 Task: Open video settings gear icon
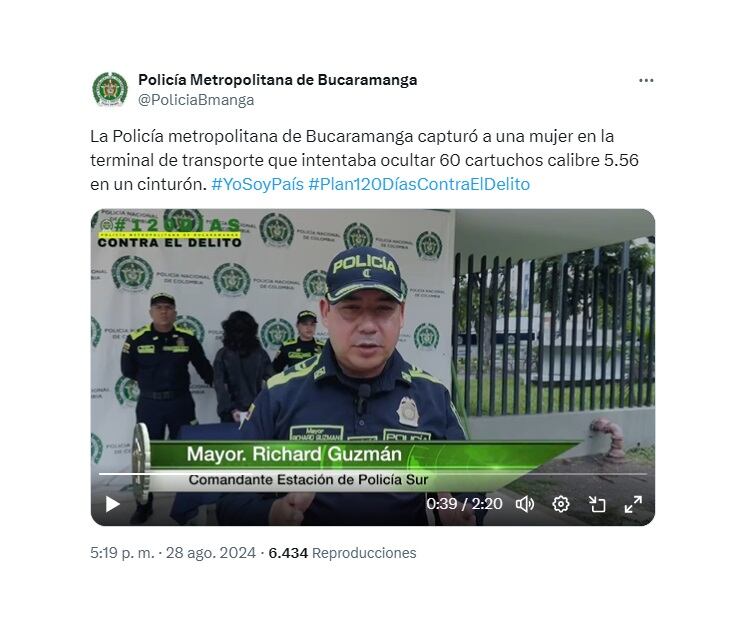click(x=561, y=504)
